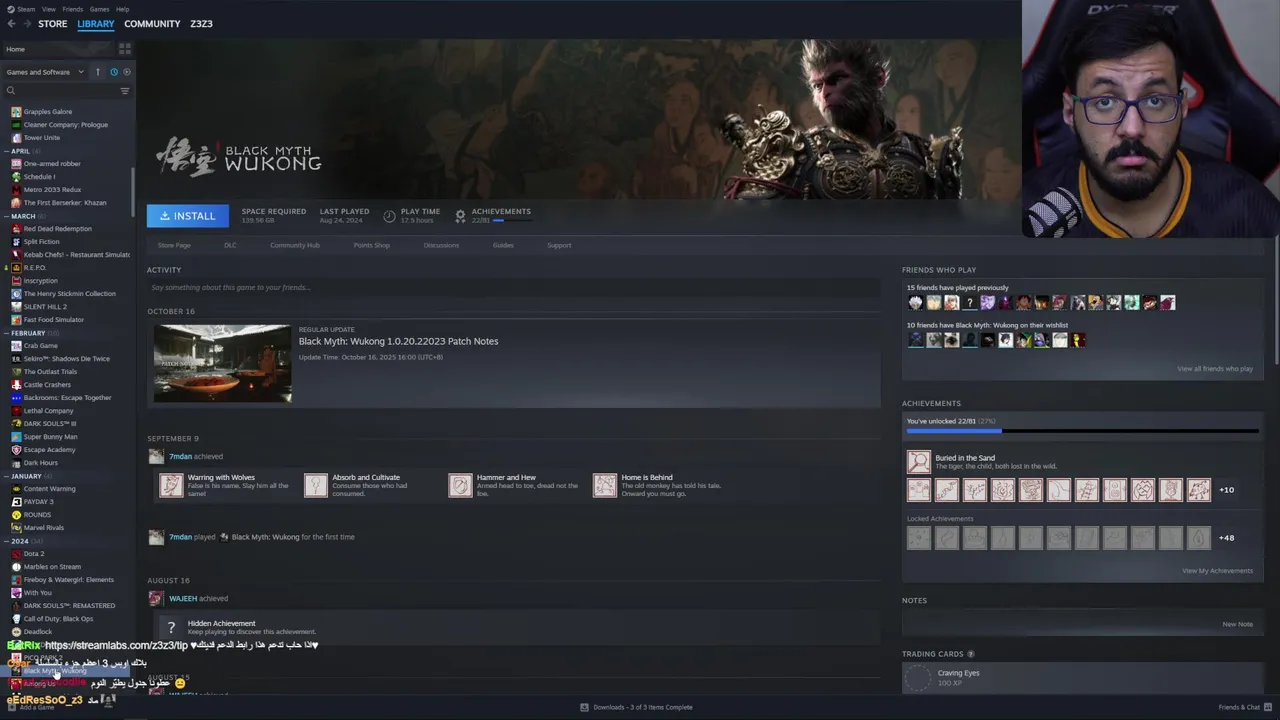Switch to the STORE tab
Screen dimensions: 1280x720
click(x=53, y=24)
